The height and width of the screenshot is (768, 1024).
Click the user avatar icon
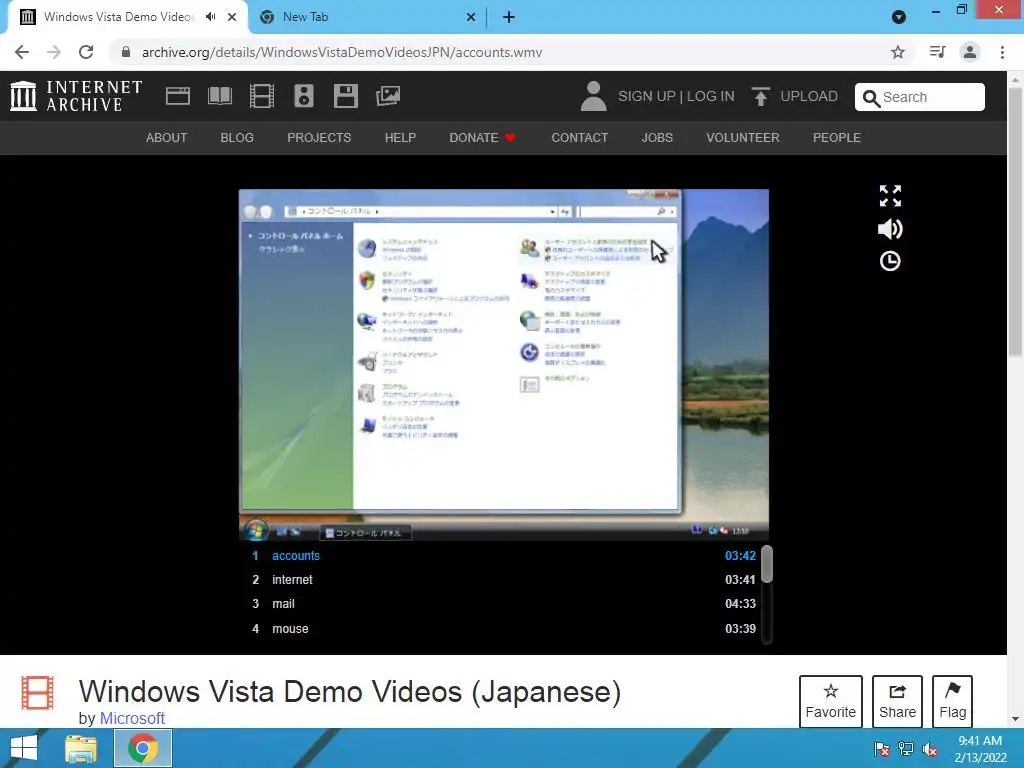(593, 96)
